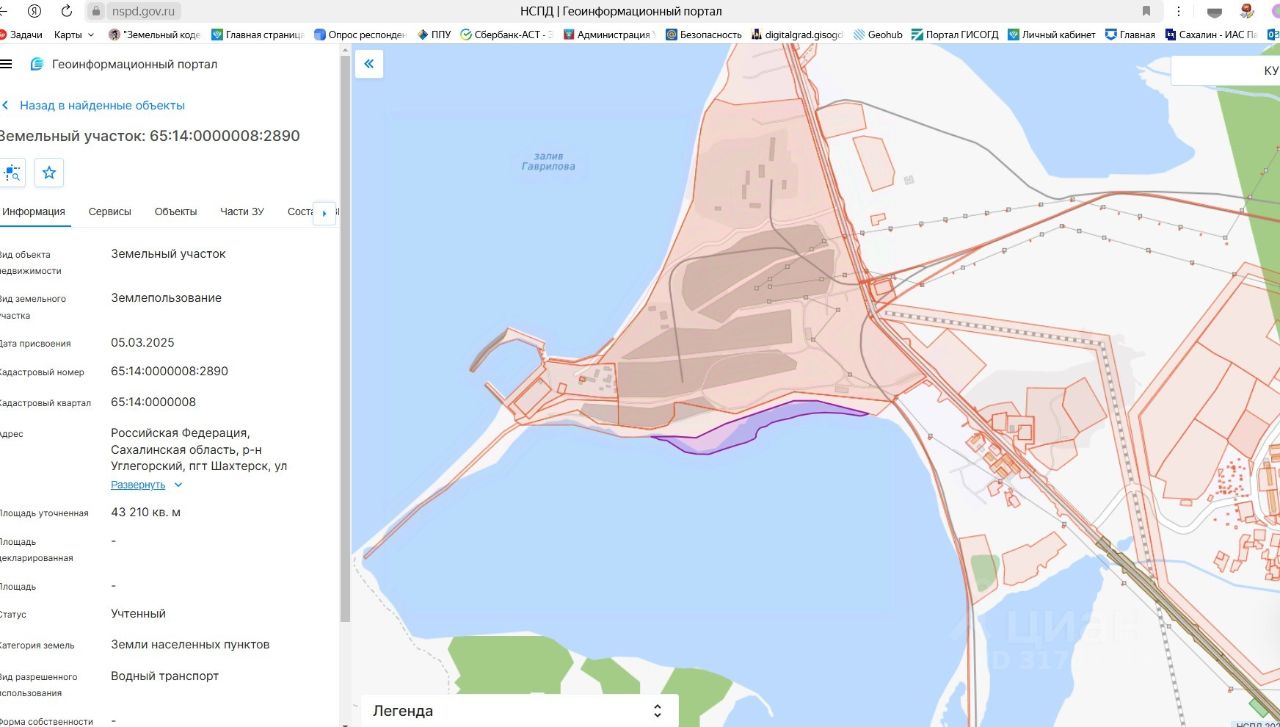
Task: Open the Портал ГИСОГД bookmark
Action: click(x=955, y=34)
